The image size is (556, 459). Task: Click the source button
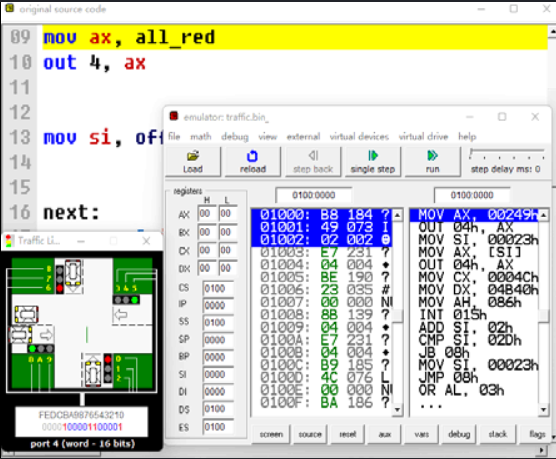tap(310, 435)
